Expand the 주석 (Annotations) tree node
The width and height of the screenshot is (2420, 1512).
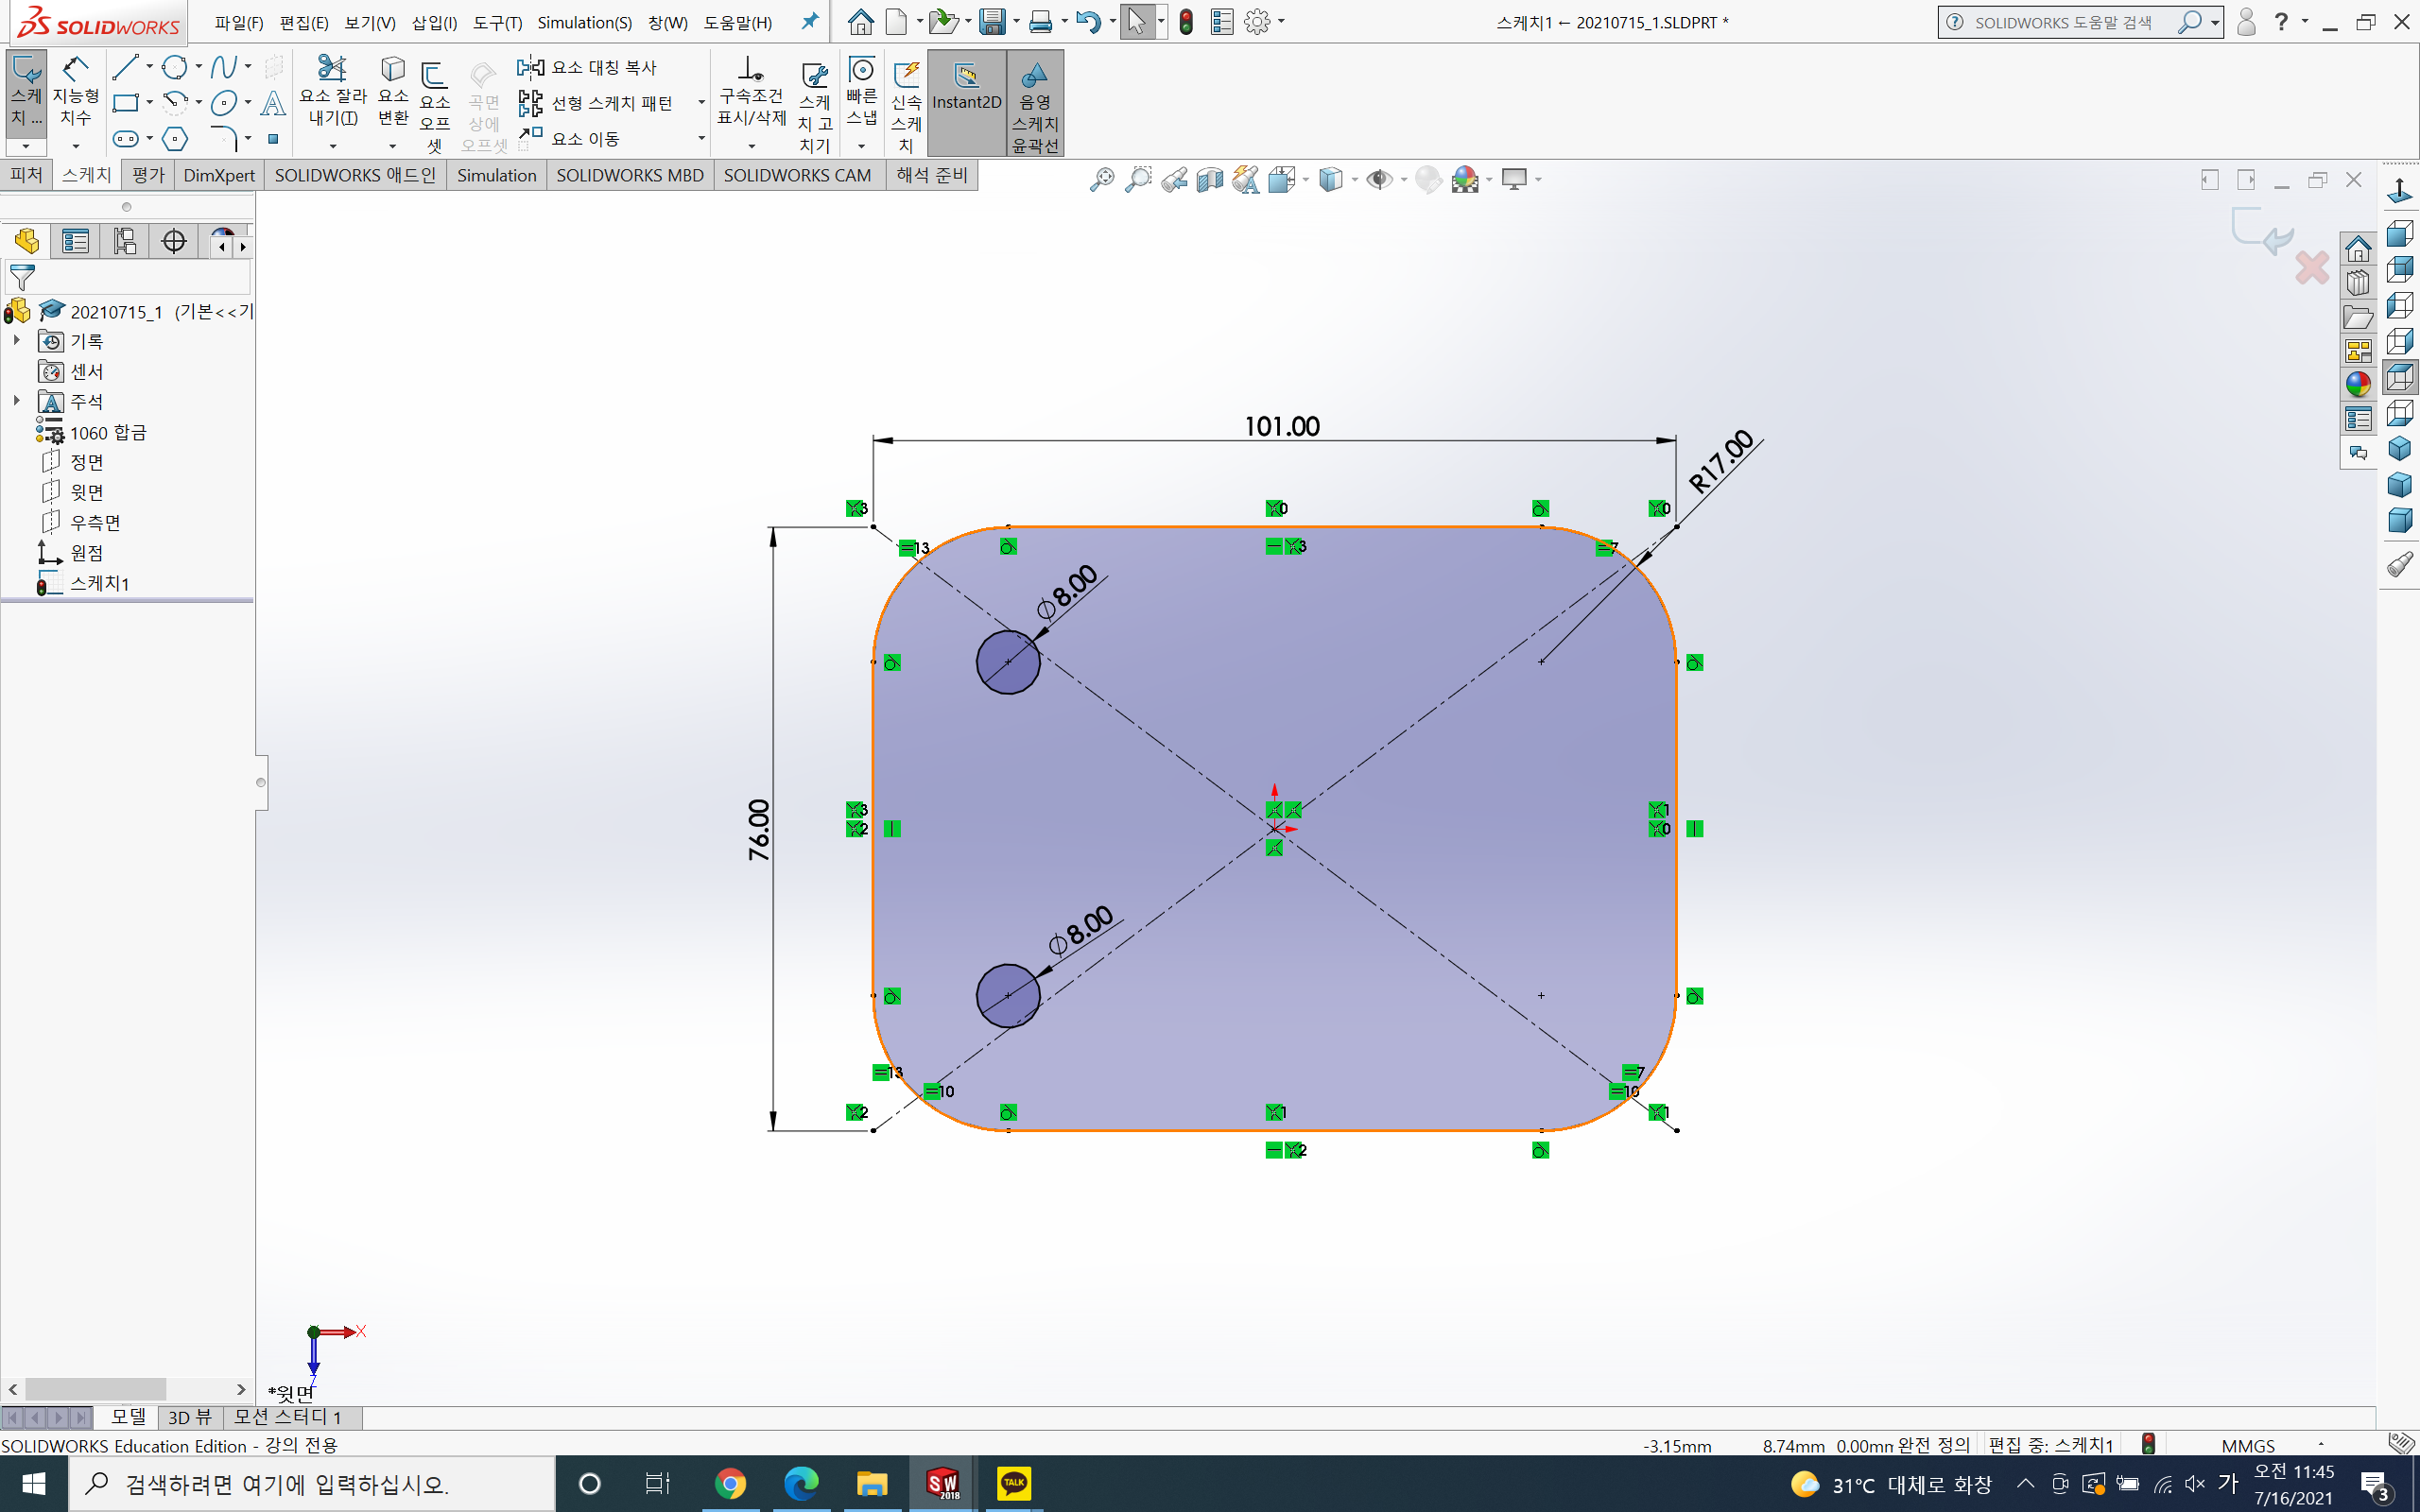(16, 401)
